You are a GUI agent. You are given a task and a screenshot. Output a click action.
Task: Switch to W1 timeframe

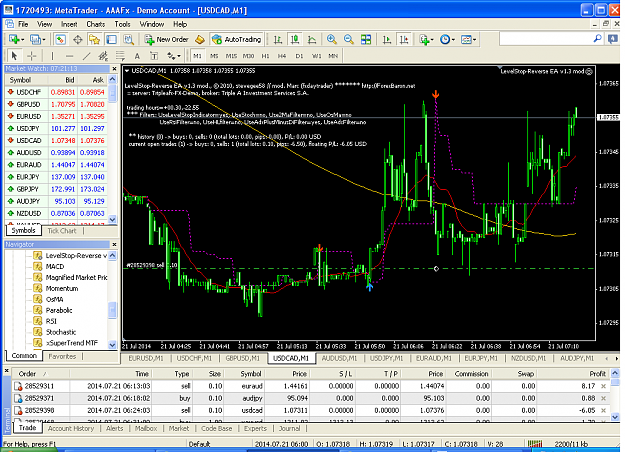tap(316, 56)
